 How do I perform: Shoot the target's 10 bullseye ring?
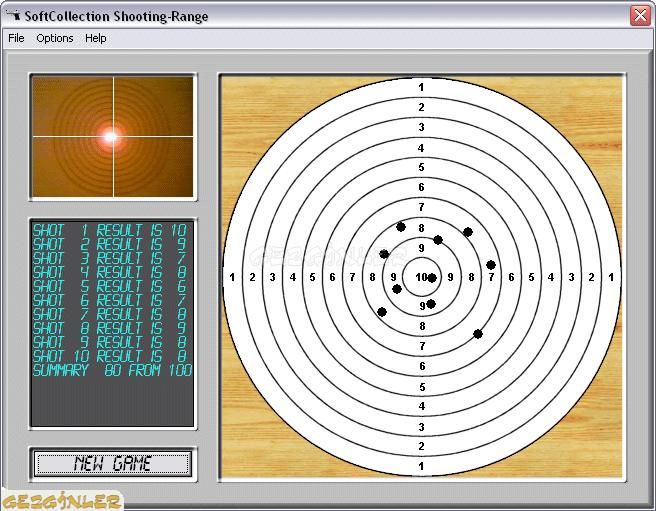click(422, 277)
